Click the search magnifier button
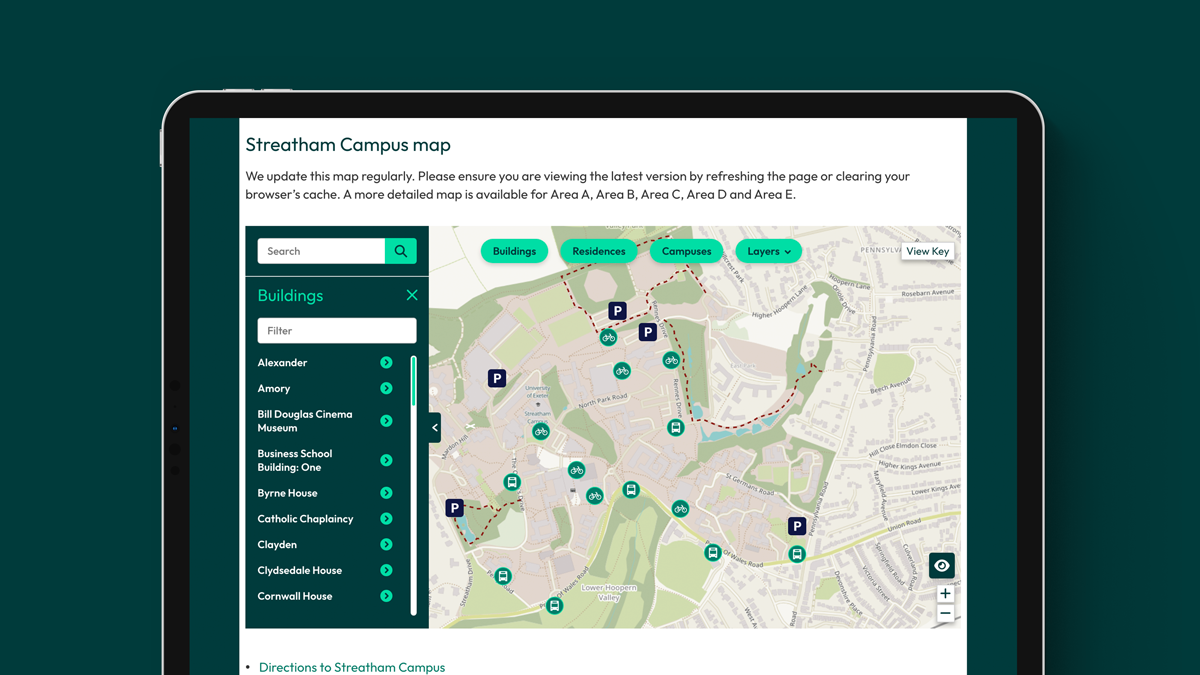This screenshot has height=675, width=1200. 401,251
